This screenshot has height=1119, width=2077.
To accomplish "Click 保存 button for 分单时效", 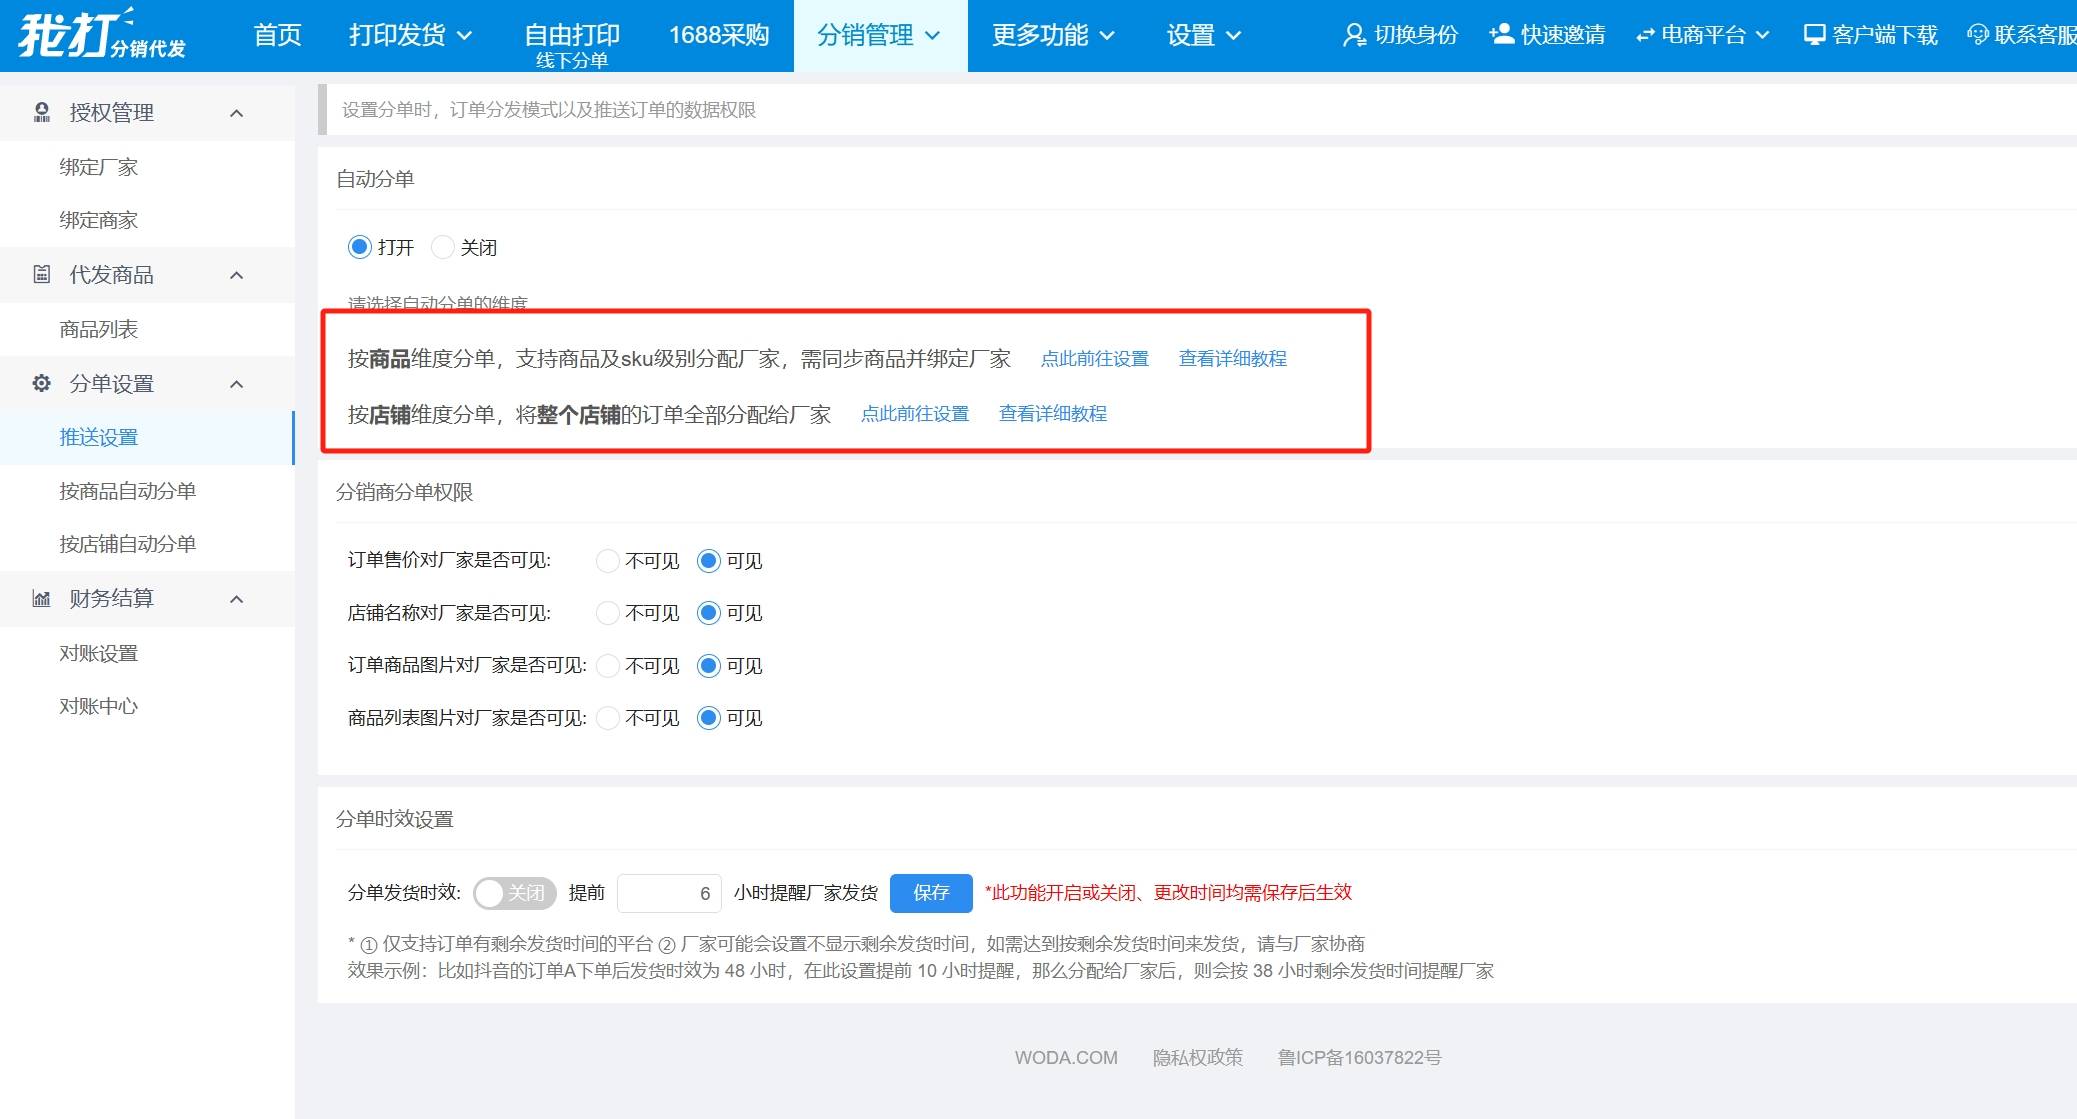I will [930, 893].
